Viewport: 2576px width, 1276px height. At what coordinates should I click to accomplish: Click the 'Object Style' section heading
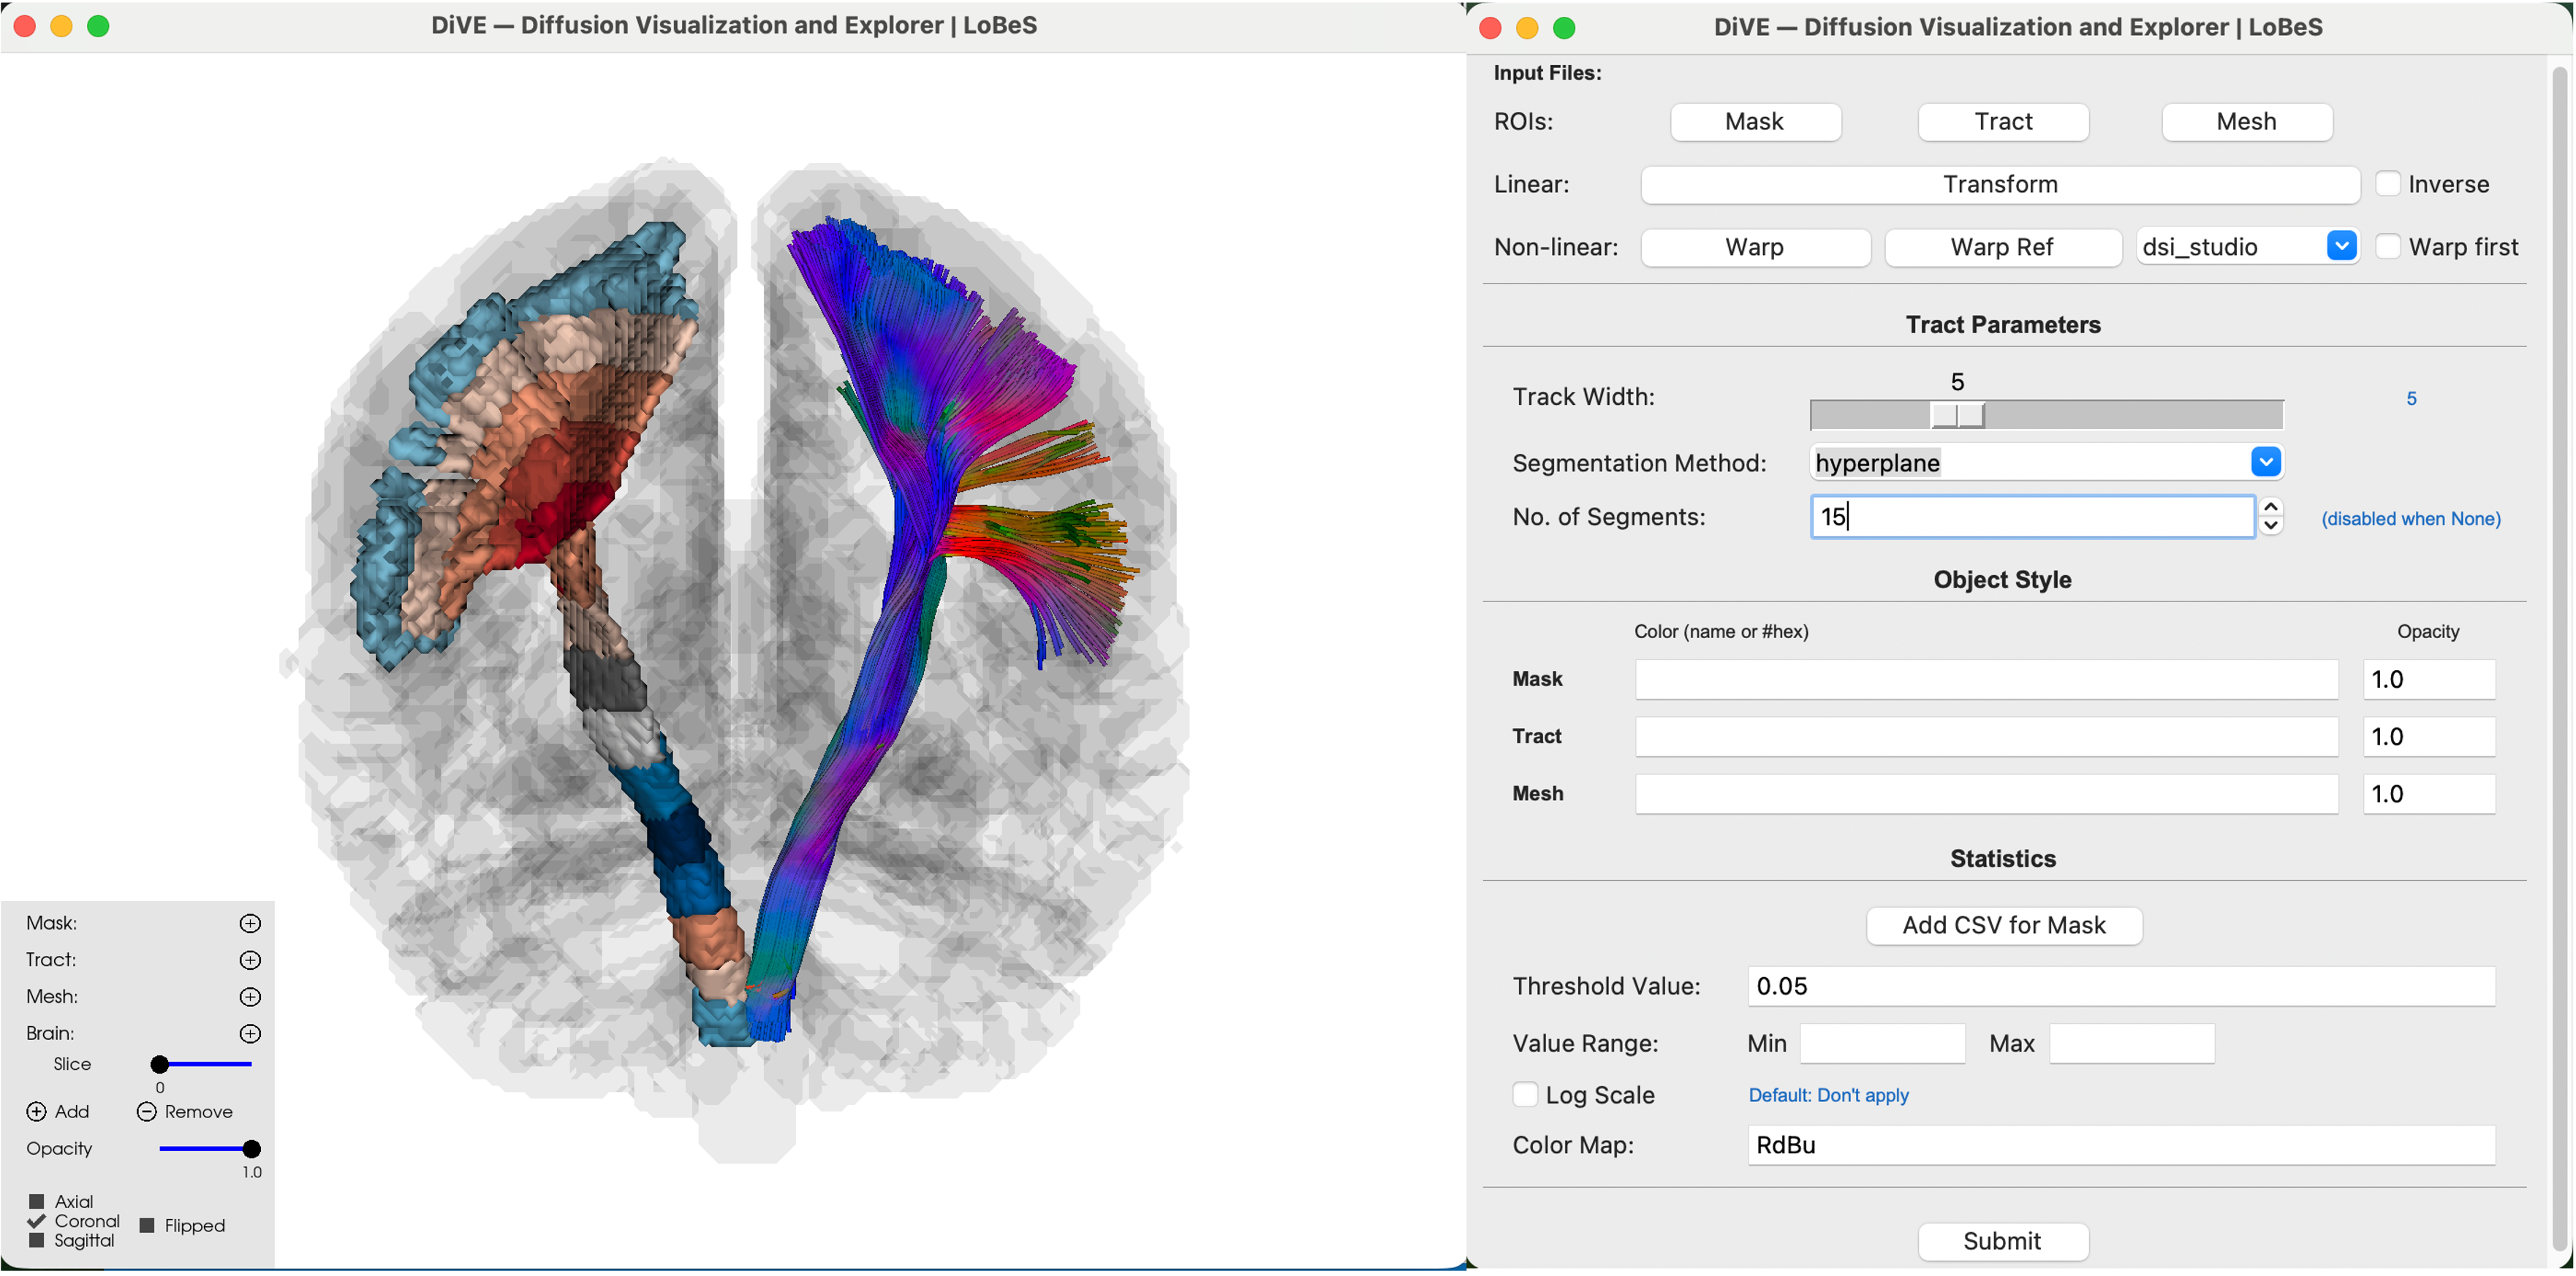click(2002, 580)
